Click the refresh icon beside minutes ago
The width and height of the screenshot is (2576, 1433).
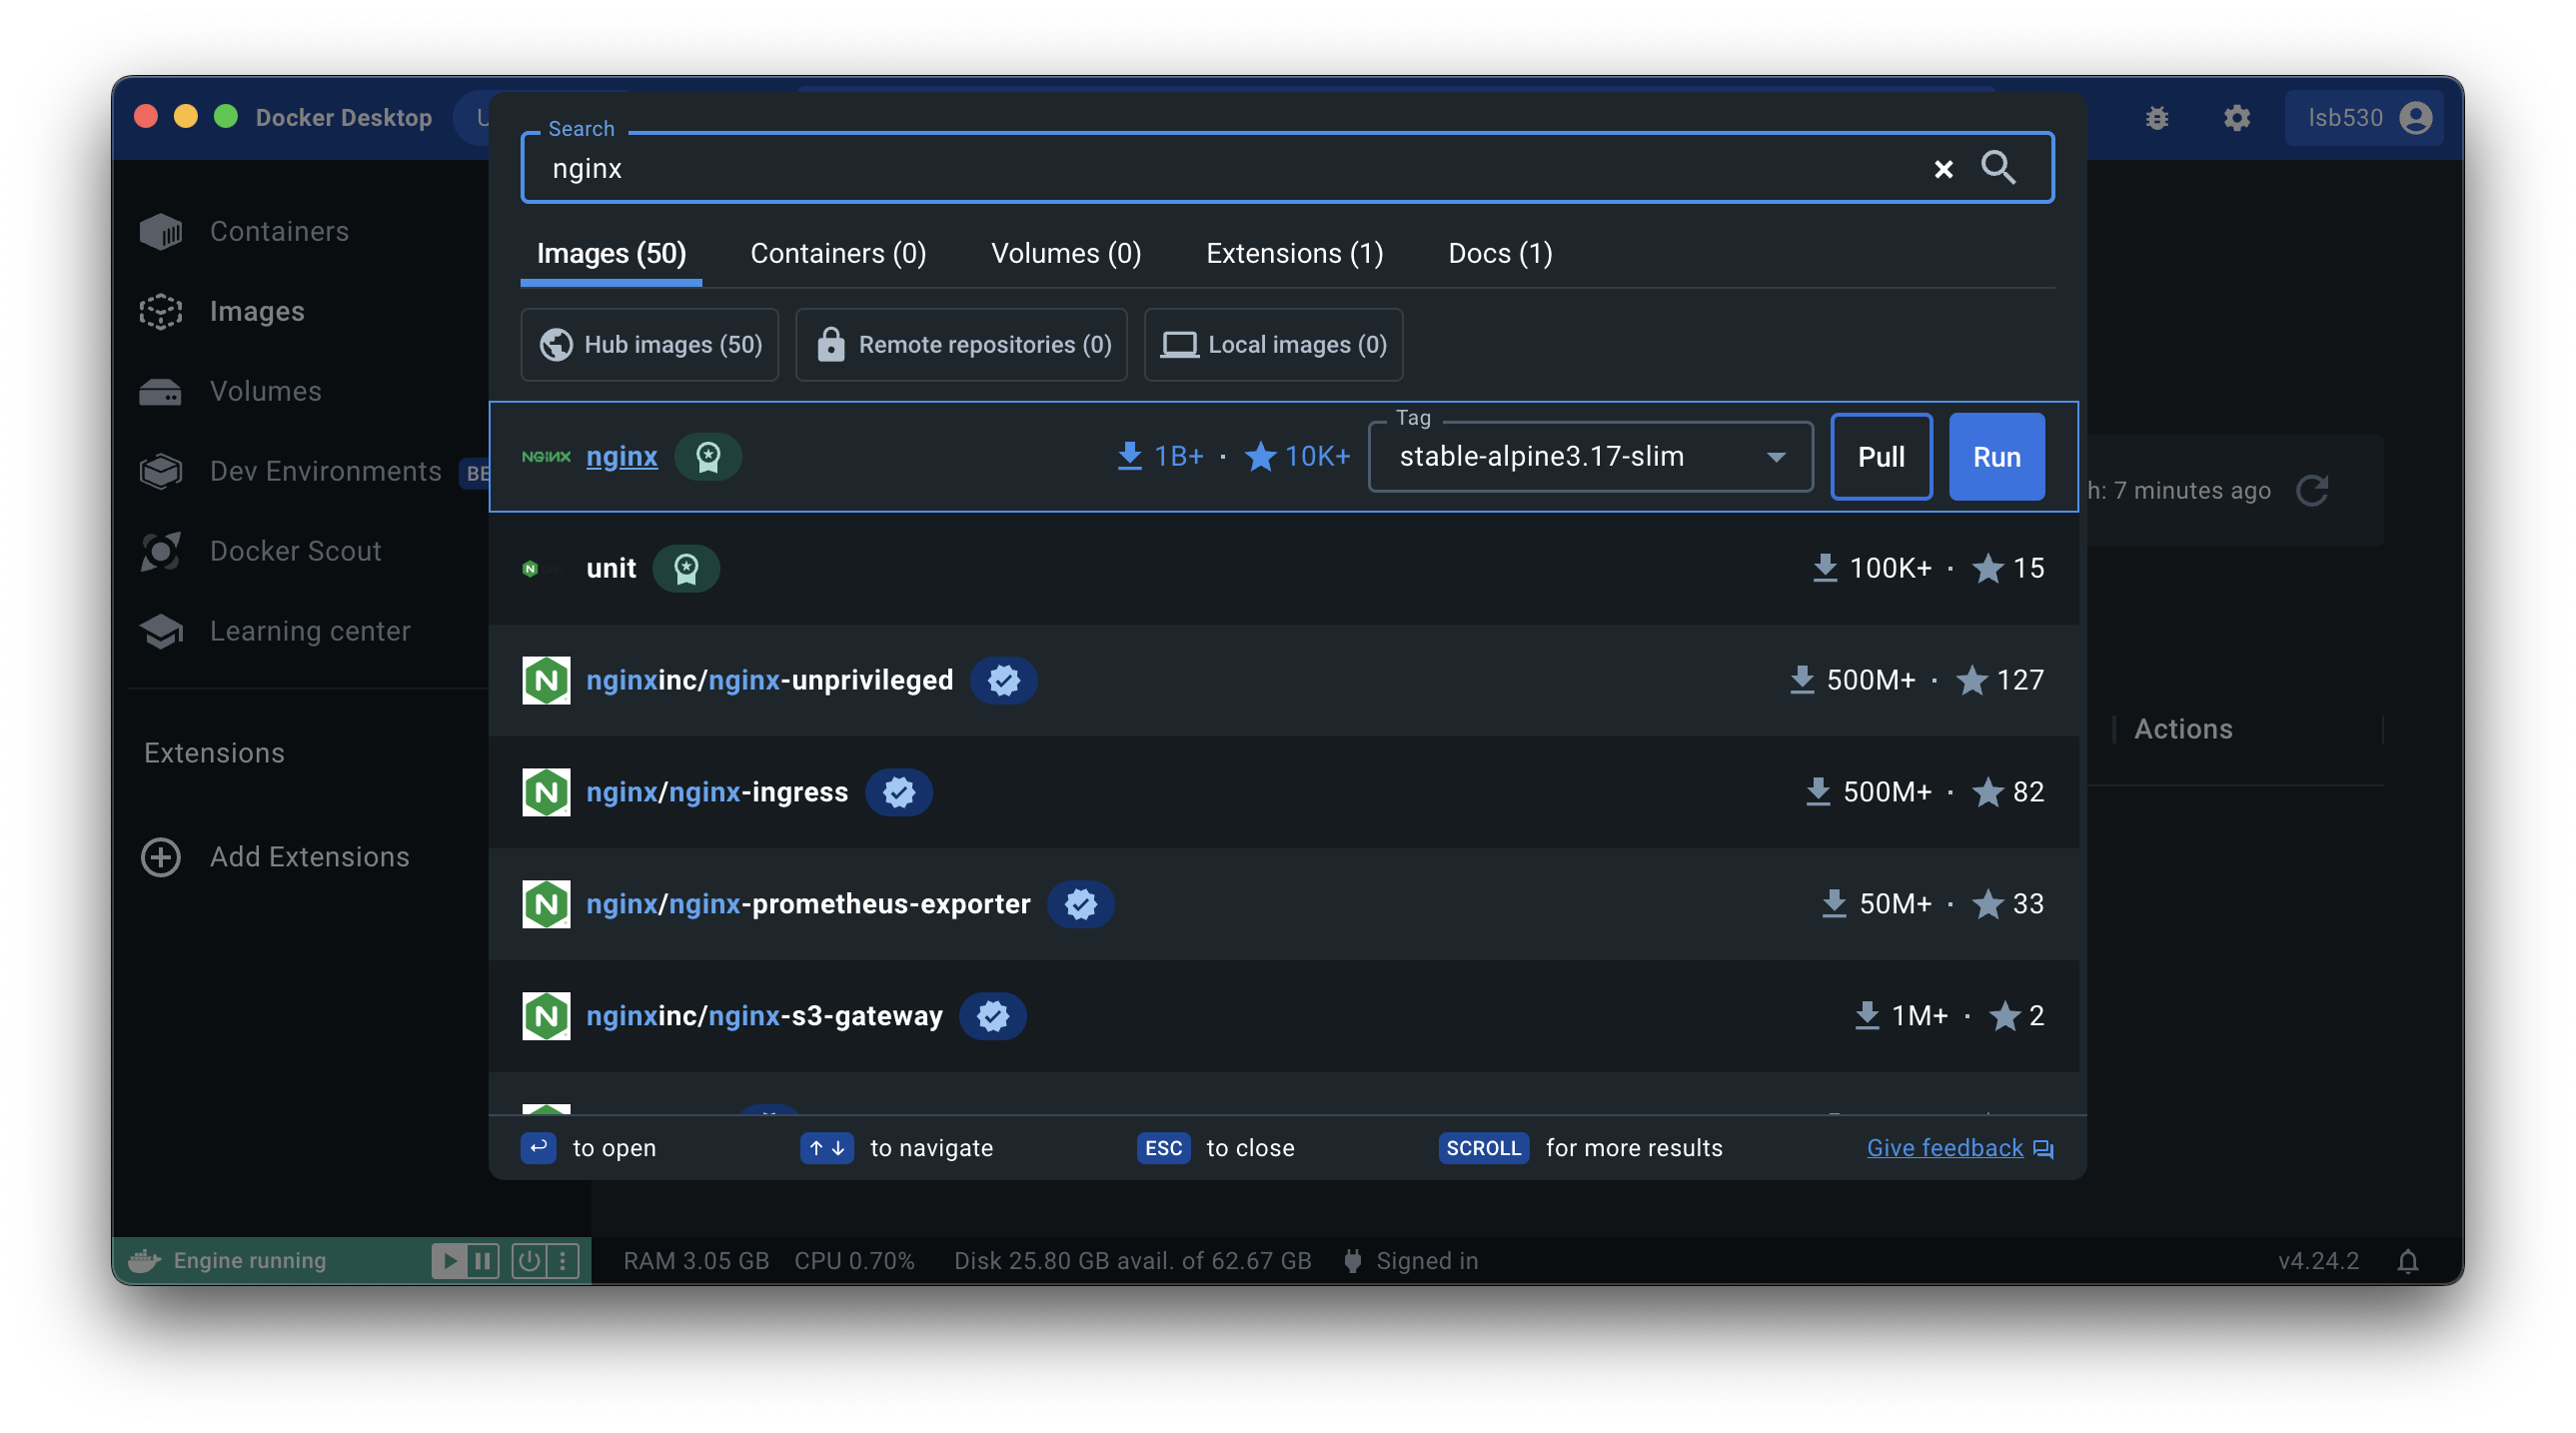2312,491
